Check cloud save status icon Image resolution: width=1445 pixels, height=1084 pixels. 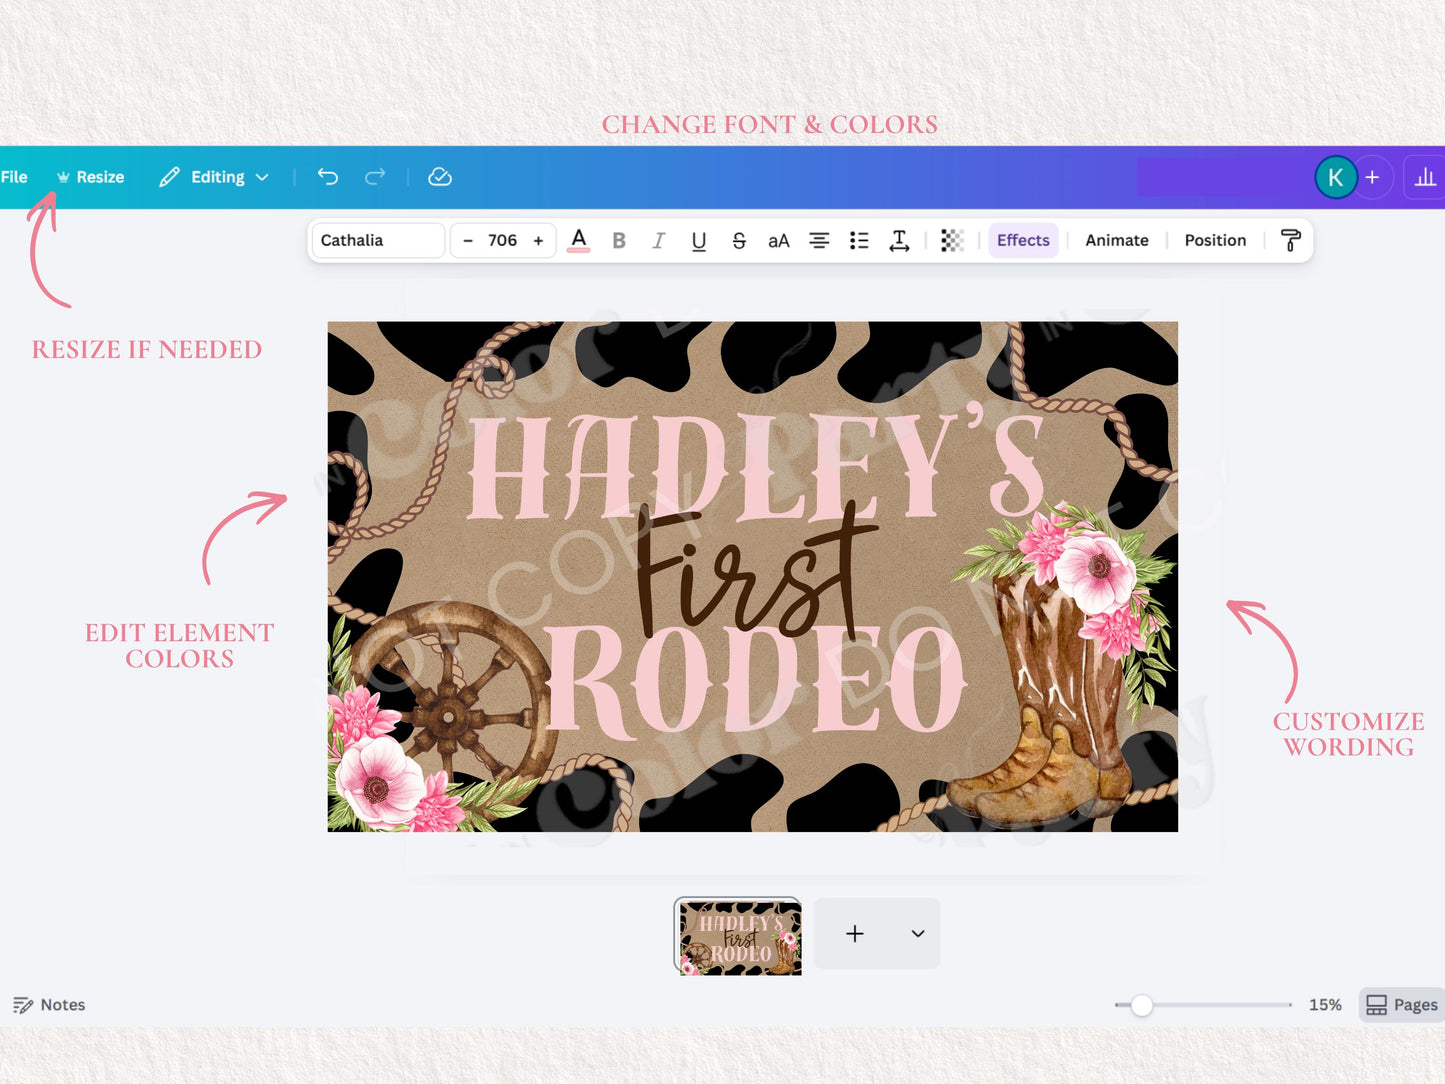coord(440,177)
